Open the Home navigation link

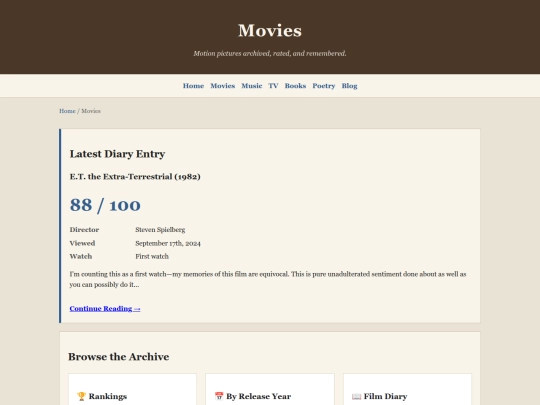pos(193,86)
